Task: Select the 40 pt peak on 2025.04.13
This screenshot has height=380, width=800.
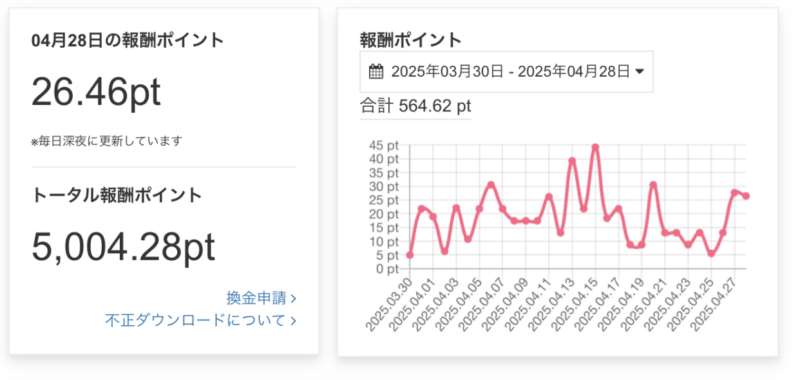Action: [572, 161]
